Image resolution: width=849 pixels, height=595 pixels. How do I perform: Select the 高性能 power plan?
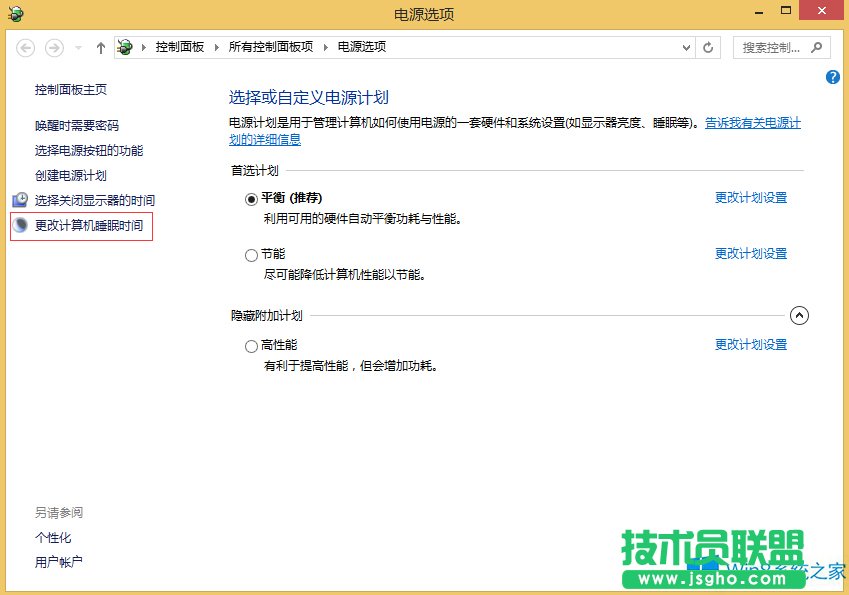point(251,346)
